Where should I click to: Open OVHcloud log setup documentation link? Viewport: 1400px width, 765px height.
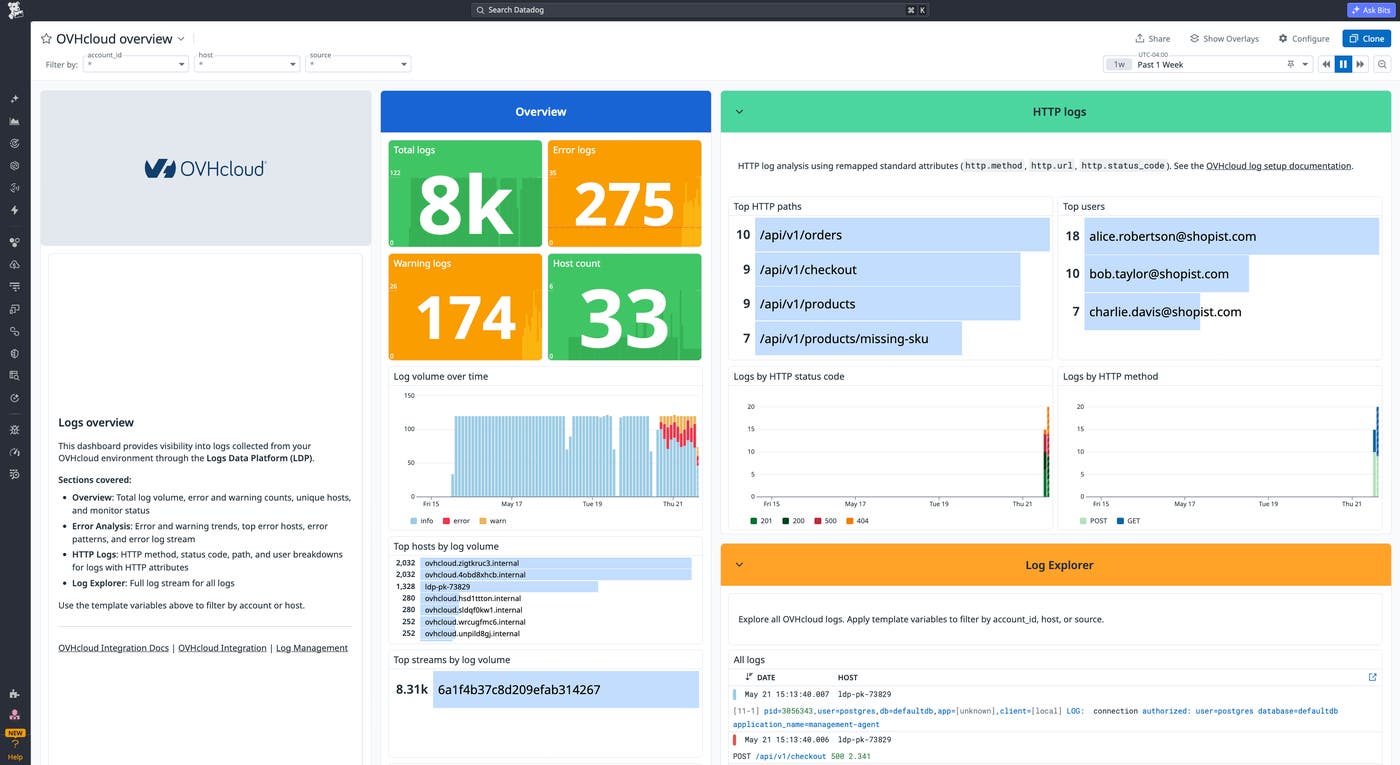pos(1279,166)
